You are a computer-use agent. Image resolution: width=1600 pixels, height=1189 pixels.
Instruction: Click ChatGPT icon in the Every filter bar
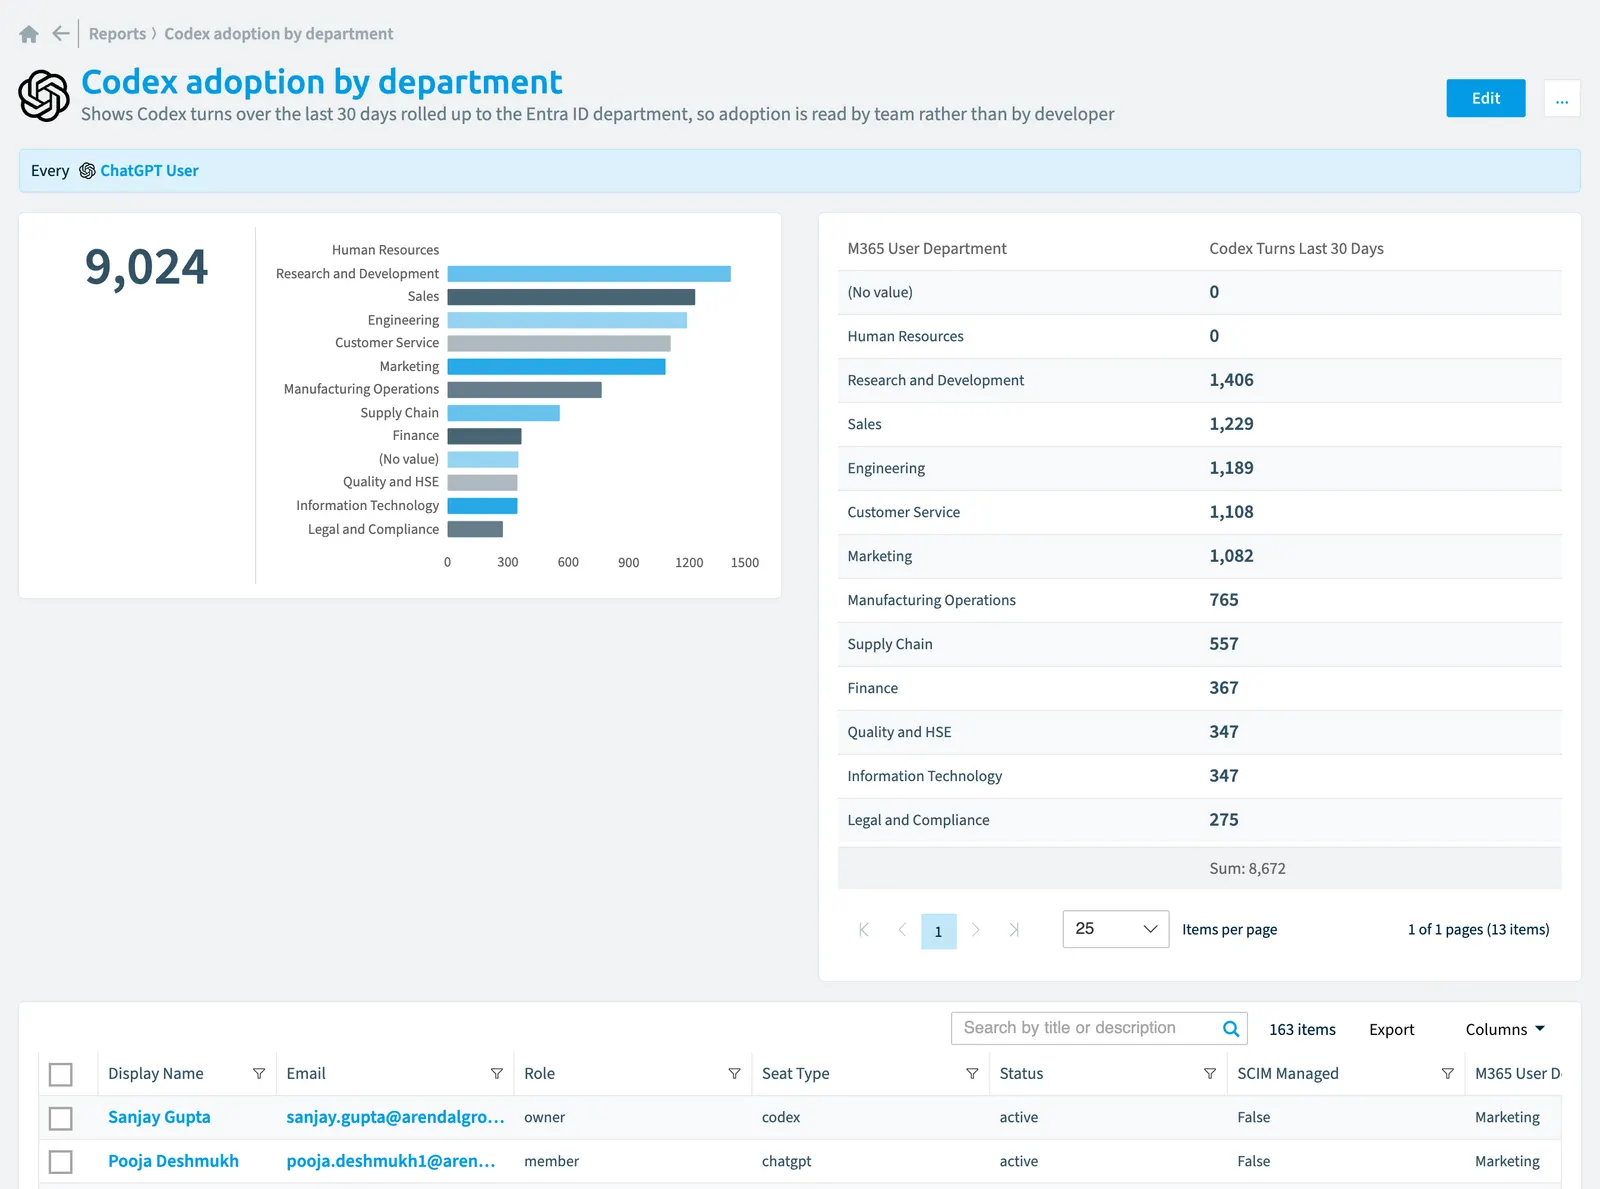click(x=87, y=171)
